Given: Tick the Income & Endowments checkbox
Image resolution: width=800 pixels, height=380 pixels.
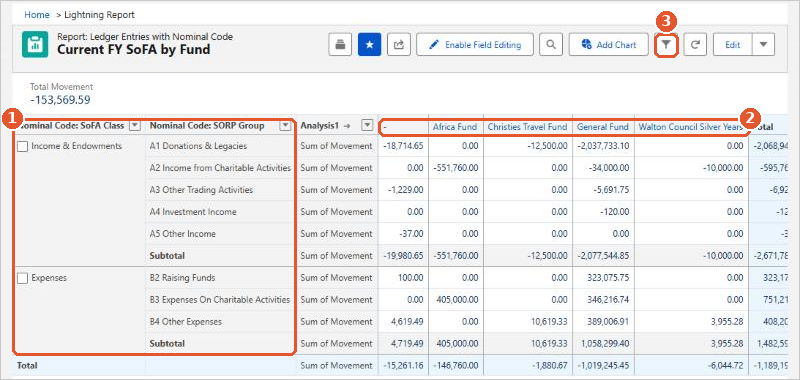Looking at the screenshot, I should point(22,146).
